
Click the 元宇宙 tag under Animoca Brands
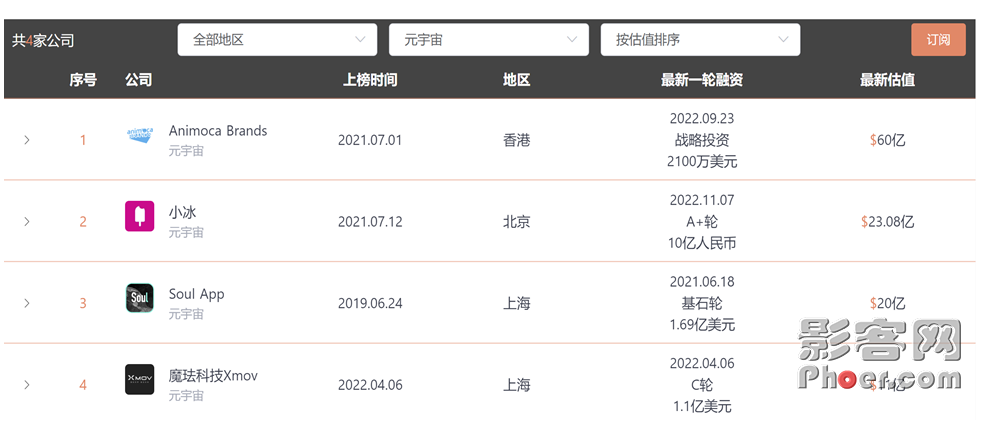click(186, 152)
